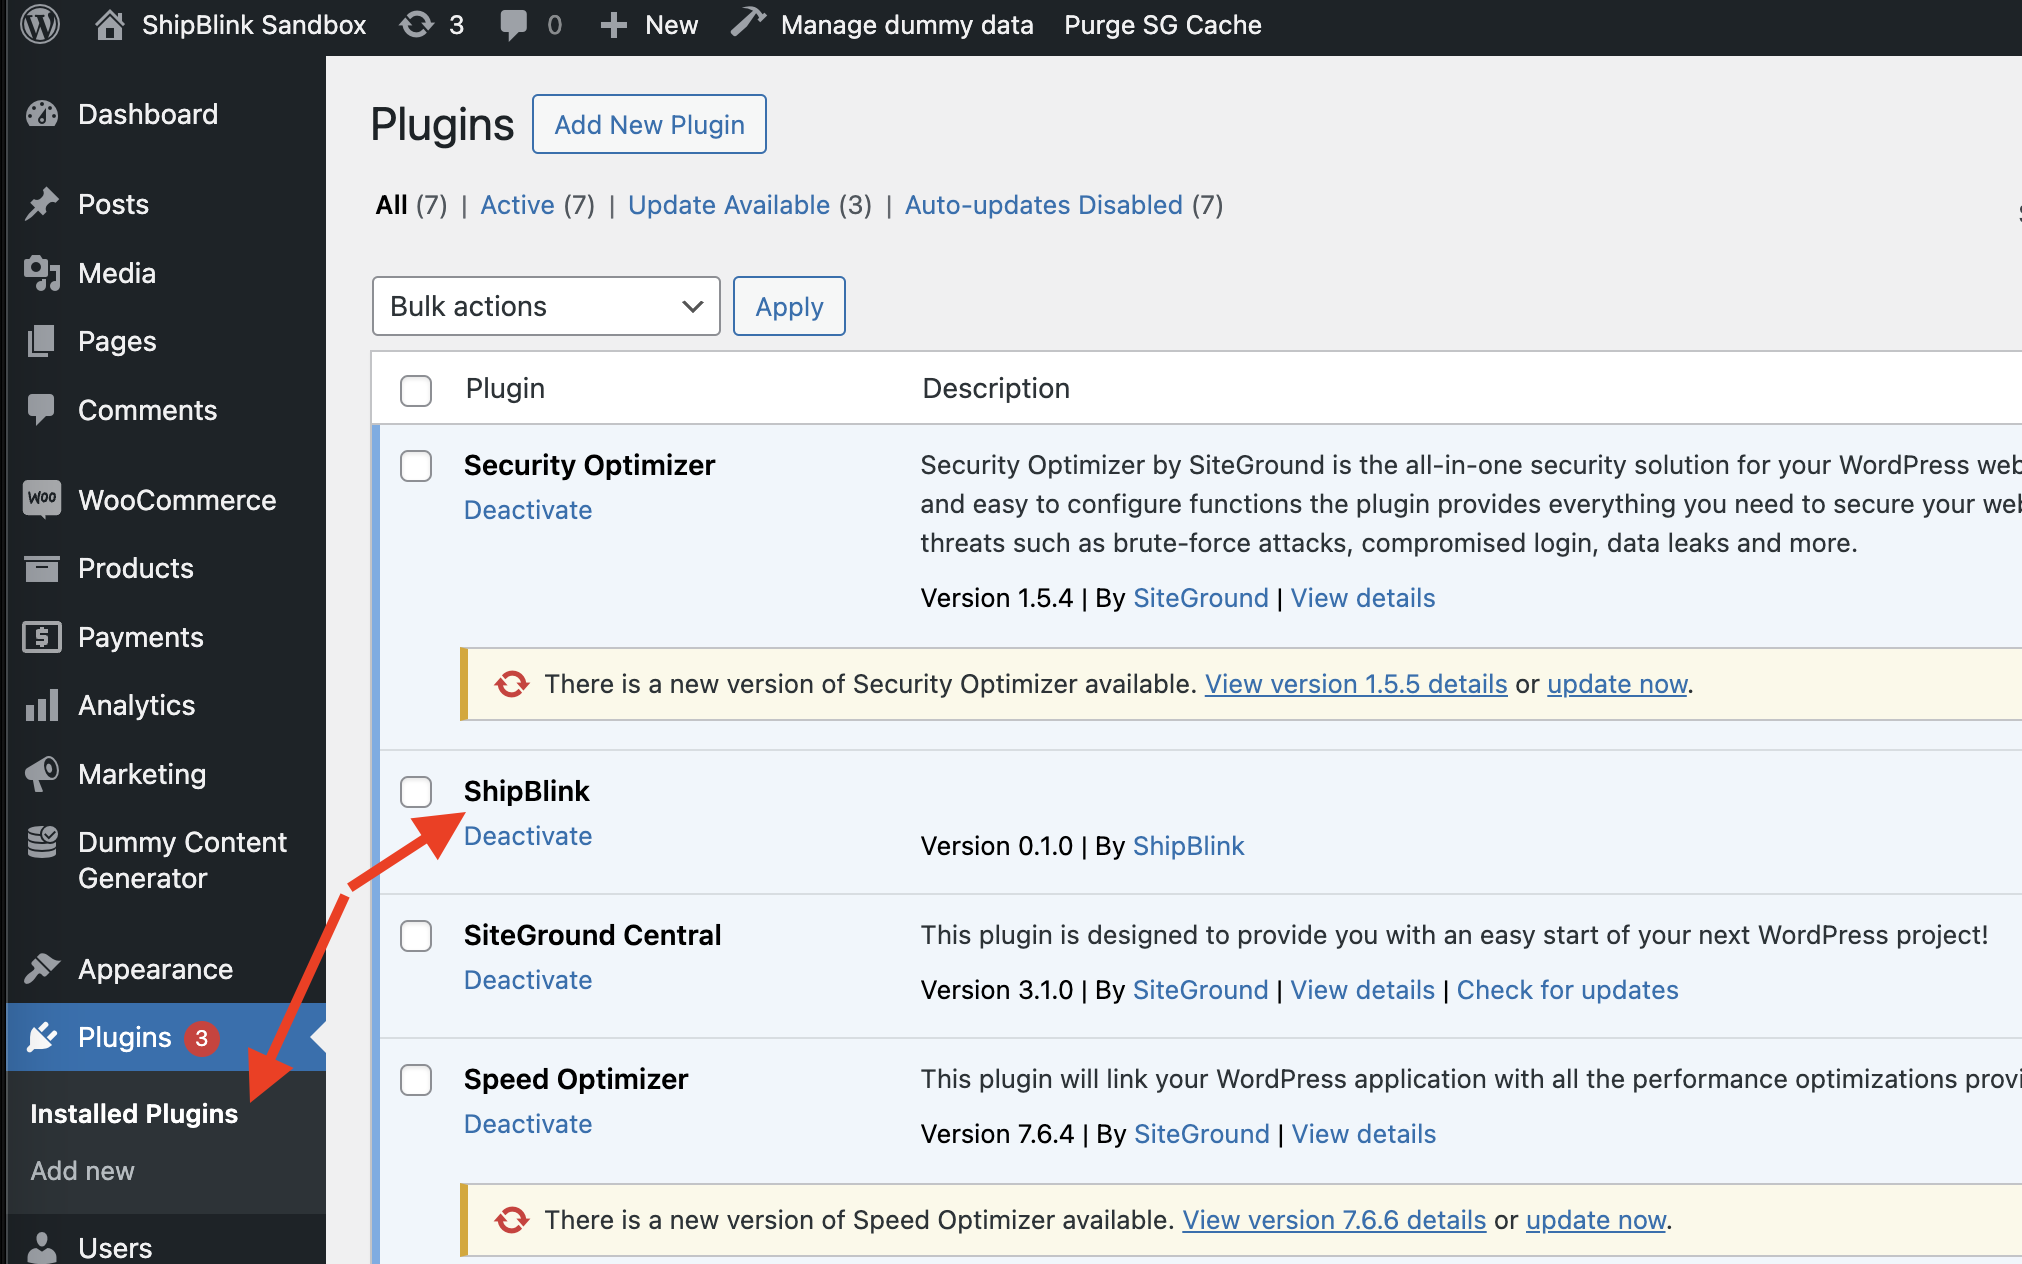This screenshot has width=2022, height=1264.
Task: Click the Description column header
Action: pos(996,388)
